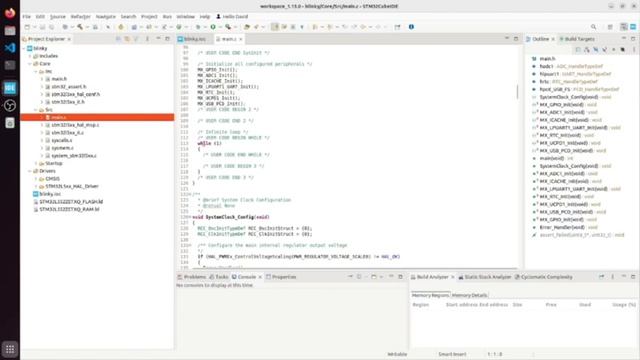Collapse the Inc folder

[36, 71]
